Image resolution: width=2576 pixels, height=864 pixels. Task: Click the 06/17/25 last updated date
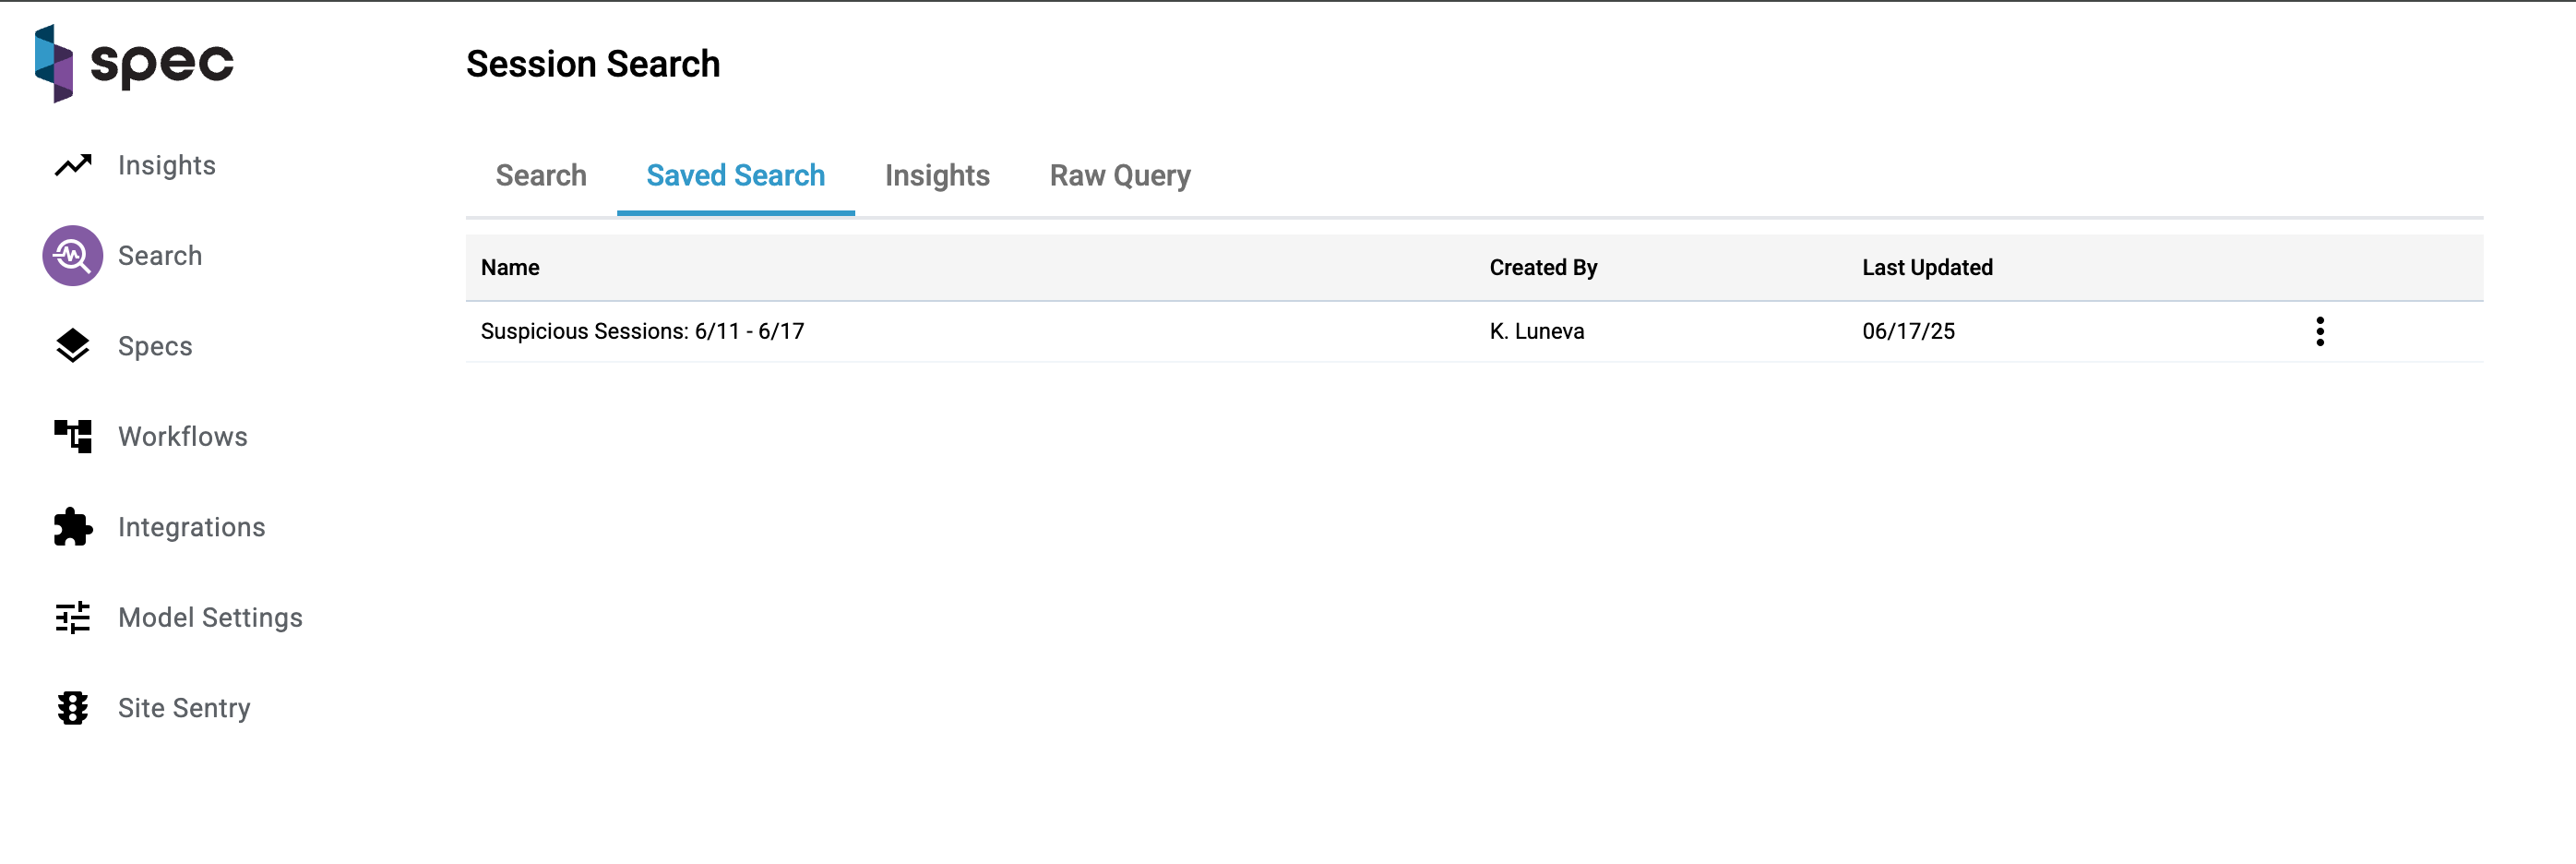pyautogui.click(x=1908, y=331)
